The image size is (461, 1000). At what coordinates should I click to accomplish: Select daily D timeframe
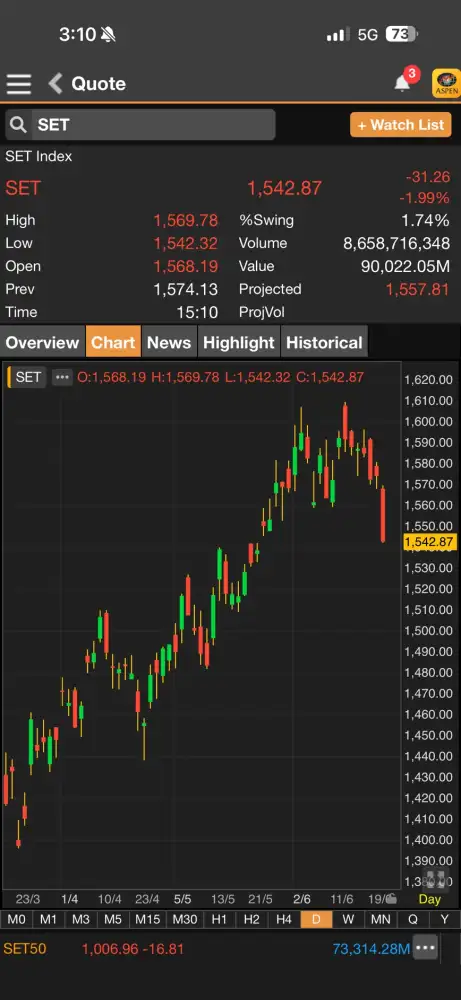[x=316, y=919]
